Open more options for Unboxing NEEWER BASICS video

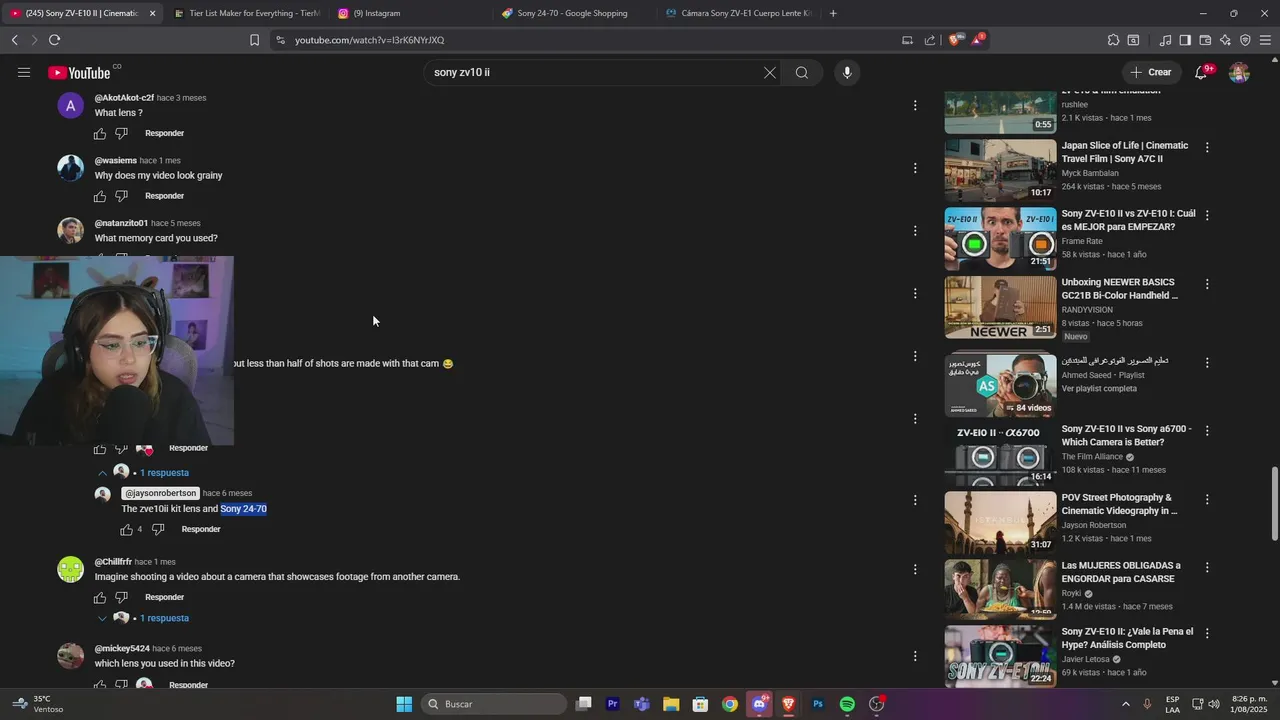point(1207,284)
